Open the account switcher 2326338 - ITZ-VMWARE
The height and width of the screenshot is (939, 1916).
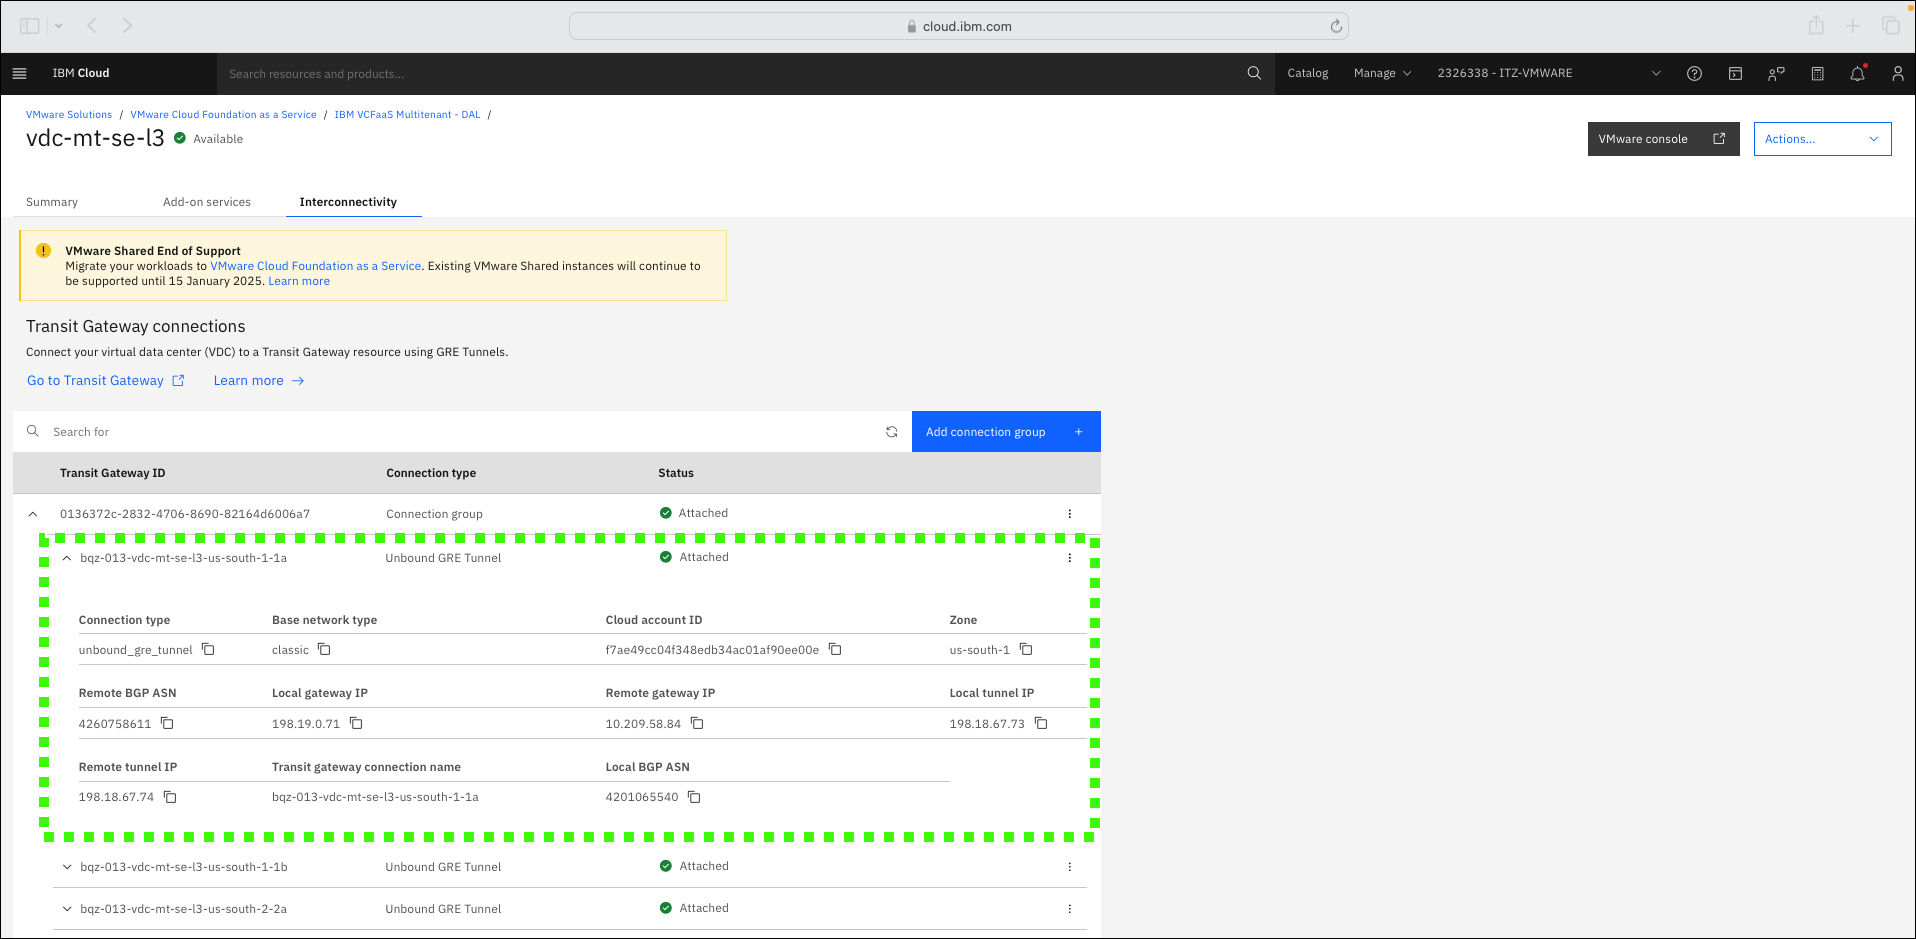click(x=1549, y=73)
